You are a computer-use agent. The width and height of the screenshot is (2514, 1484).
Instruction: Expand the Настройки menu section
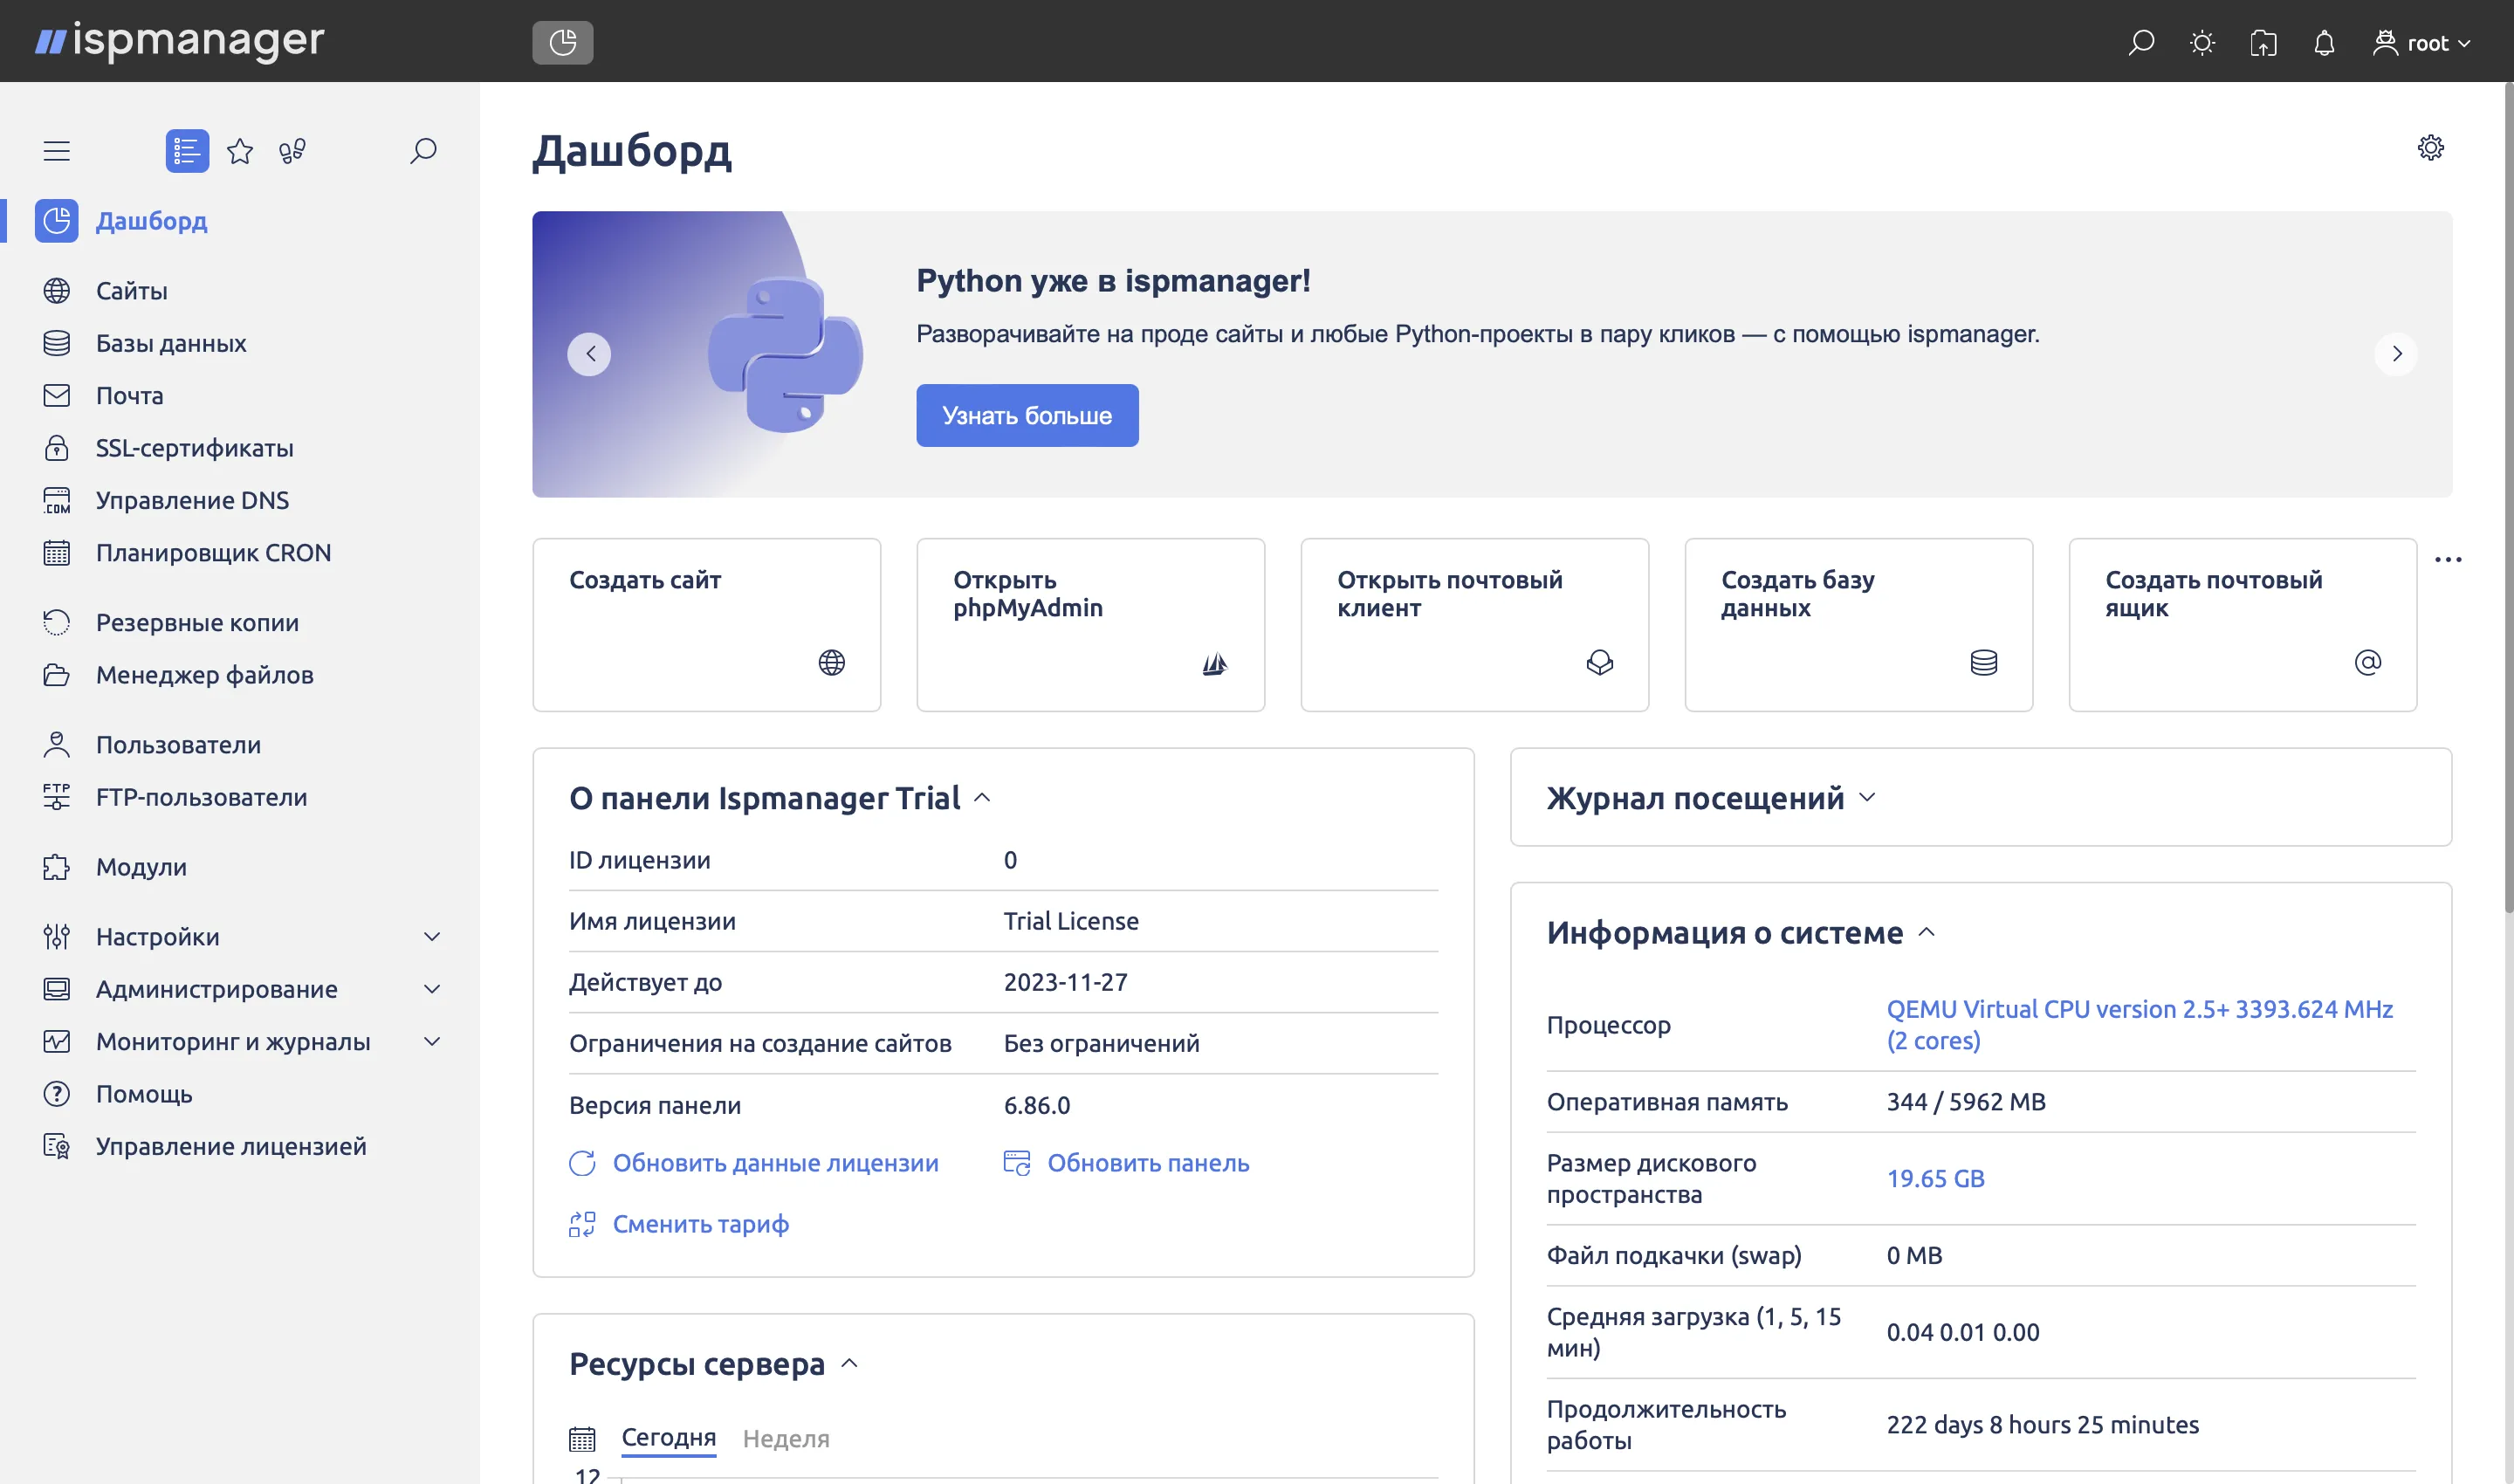[x=432, y=937]
